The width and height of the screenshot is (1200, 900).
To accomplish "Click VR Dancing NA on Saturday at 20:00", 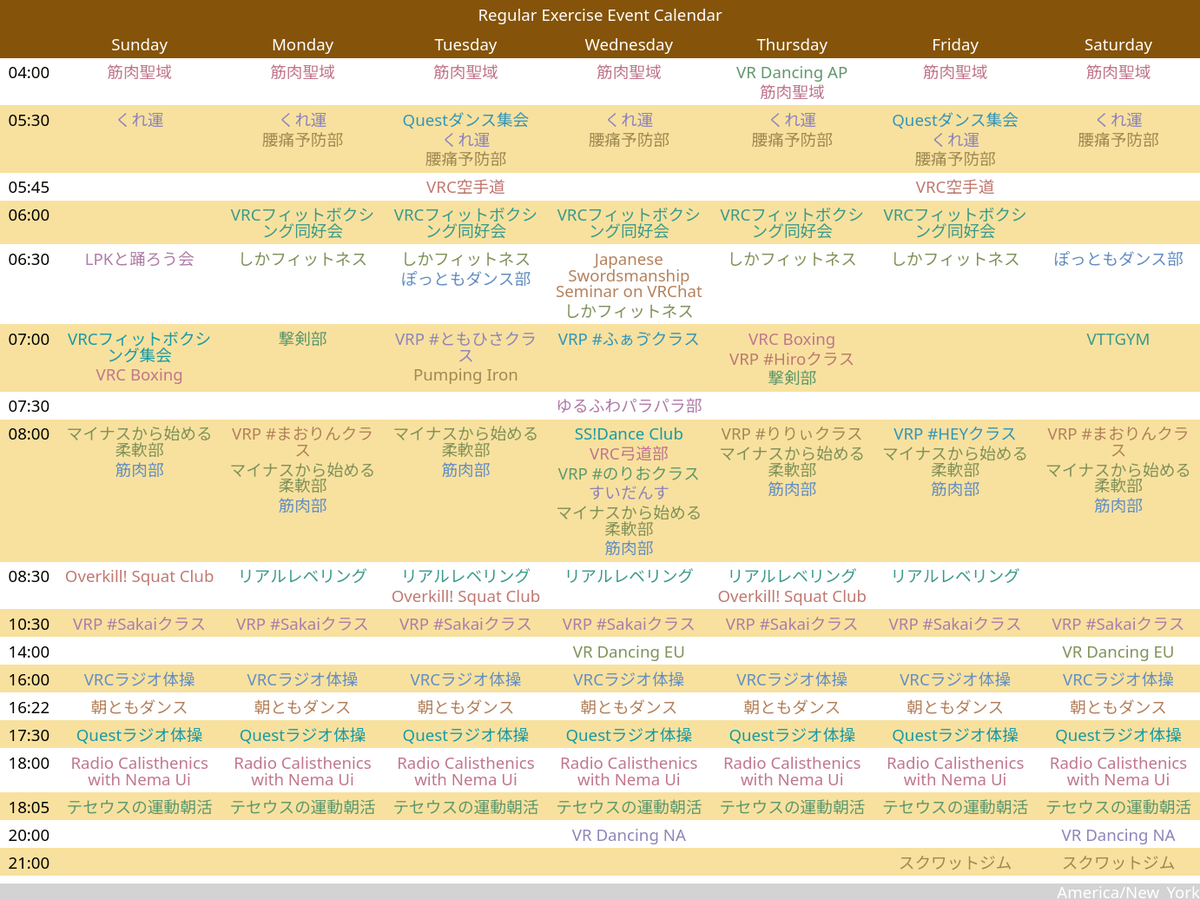I will (1118, 835).
